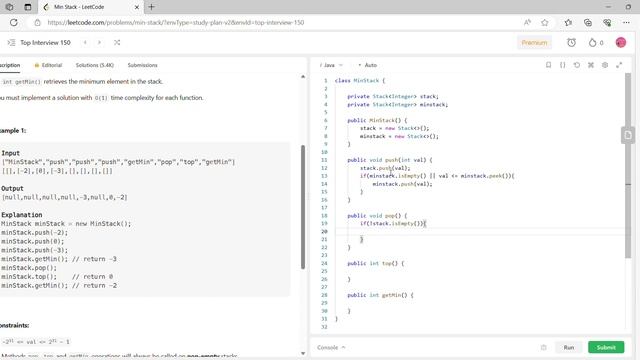Click the 'Explanation' heading in example
Screen dimensions: 640x360
[x=22, y=214]
